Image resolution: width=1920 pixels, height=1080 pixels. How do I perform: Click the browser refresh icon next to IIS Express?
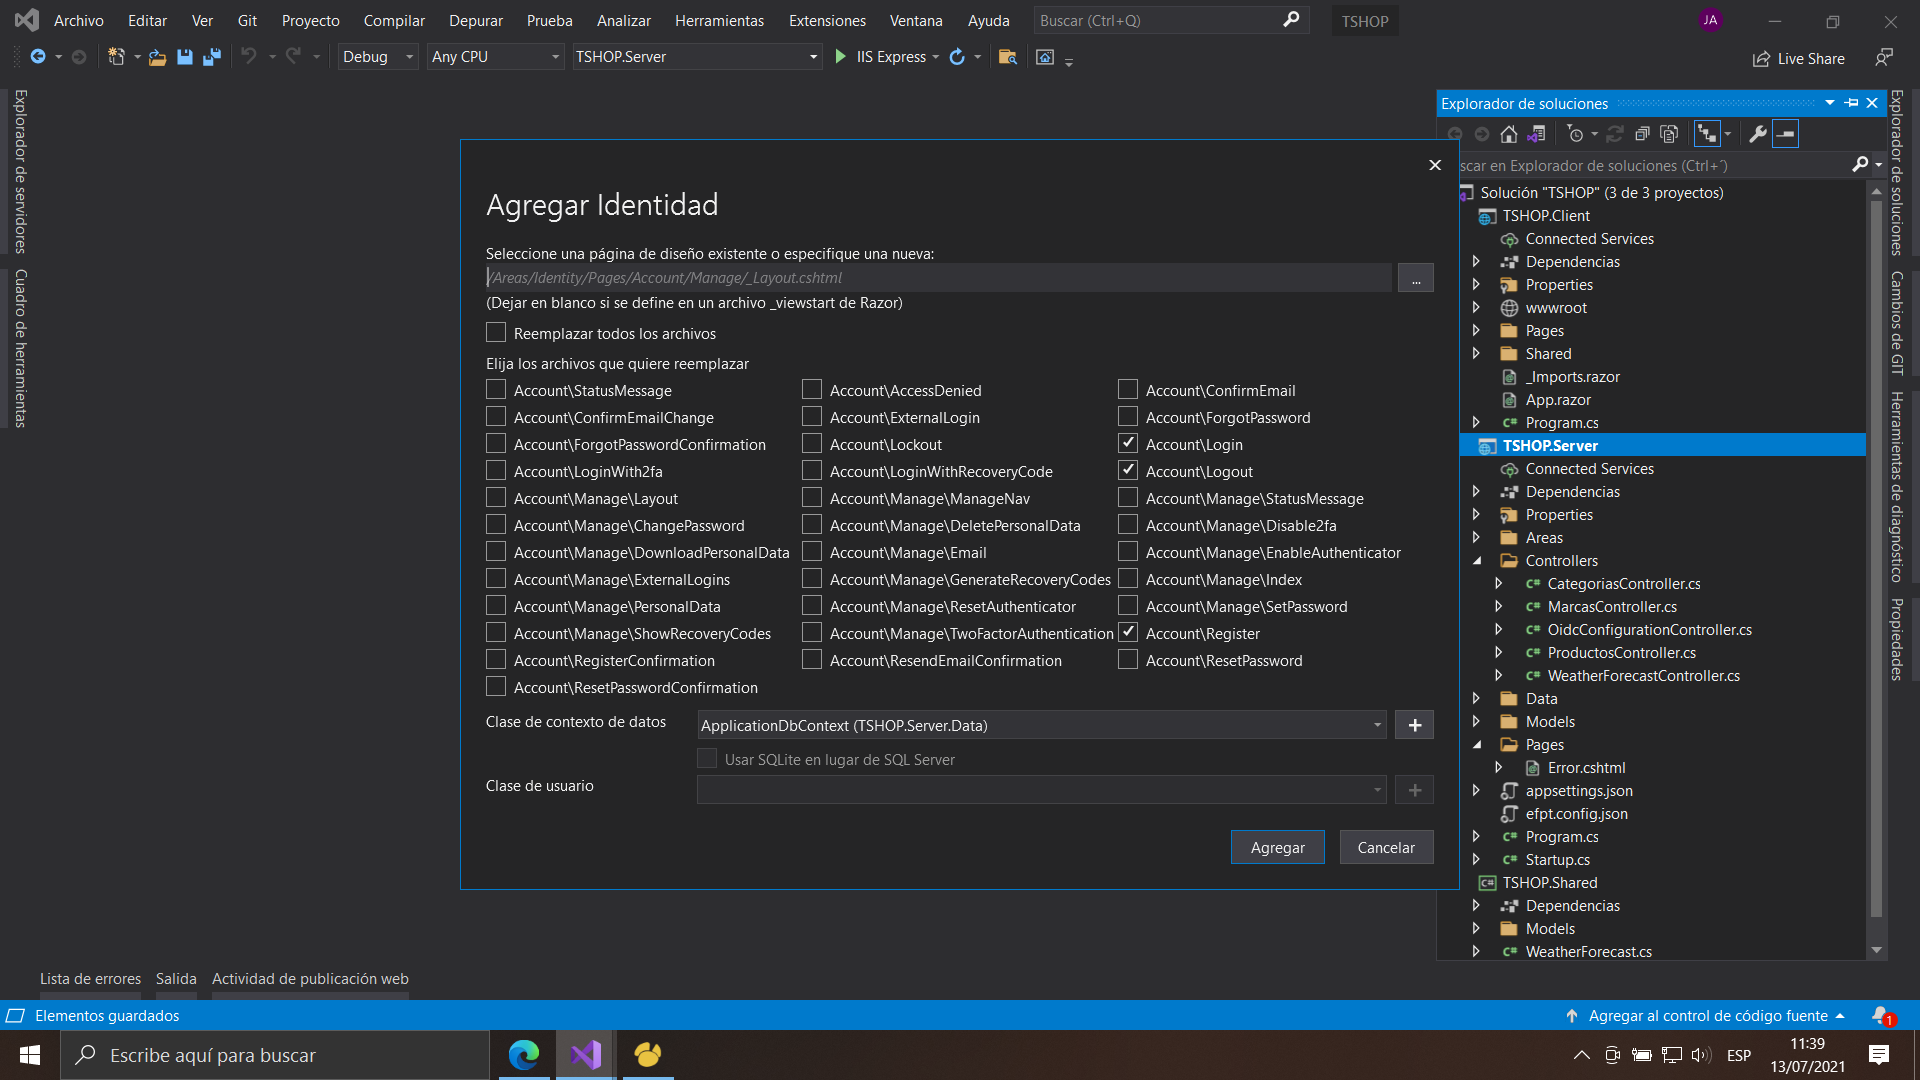[957, 57]
